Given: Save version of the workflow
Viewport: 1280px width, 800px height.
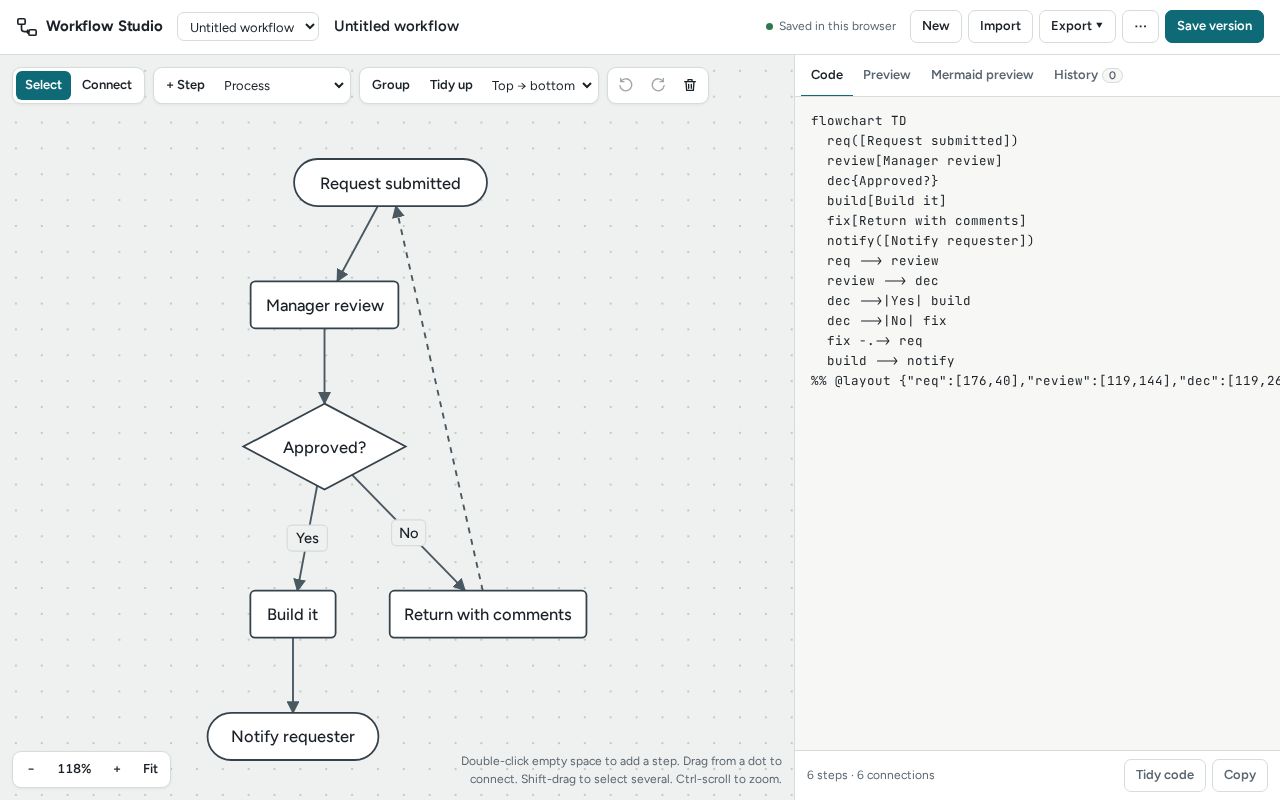Looking at the screenshot, I should tap(1214, 26).
